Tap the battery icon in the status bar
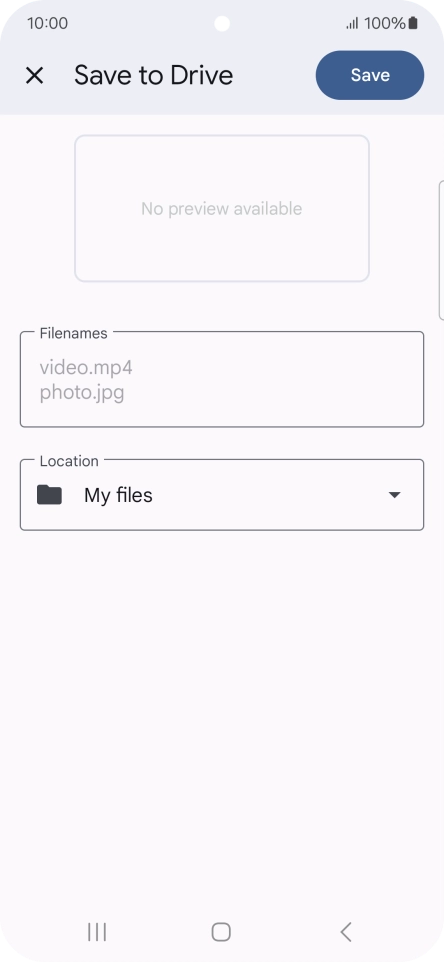 pos(413,23)
